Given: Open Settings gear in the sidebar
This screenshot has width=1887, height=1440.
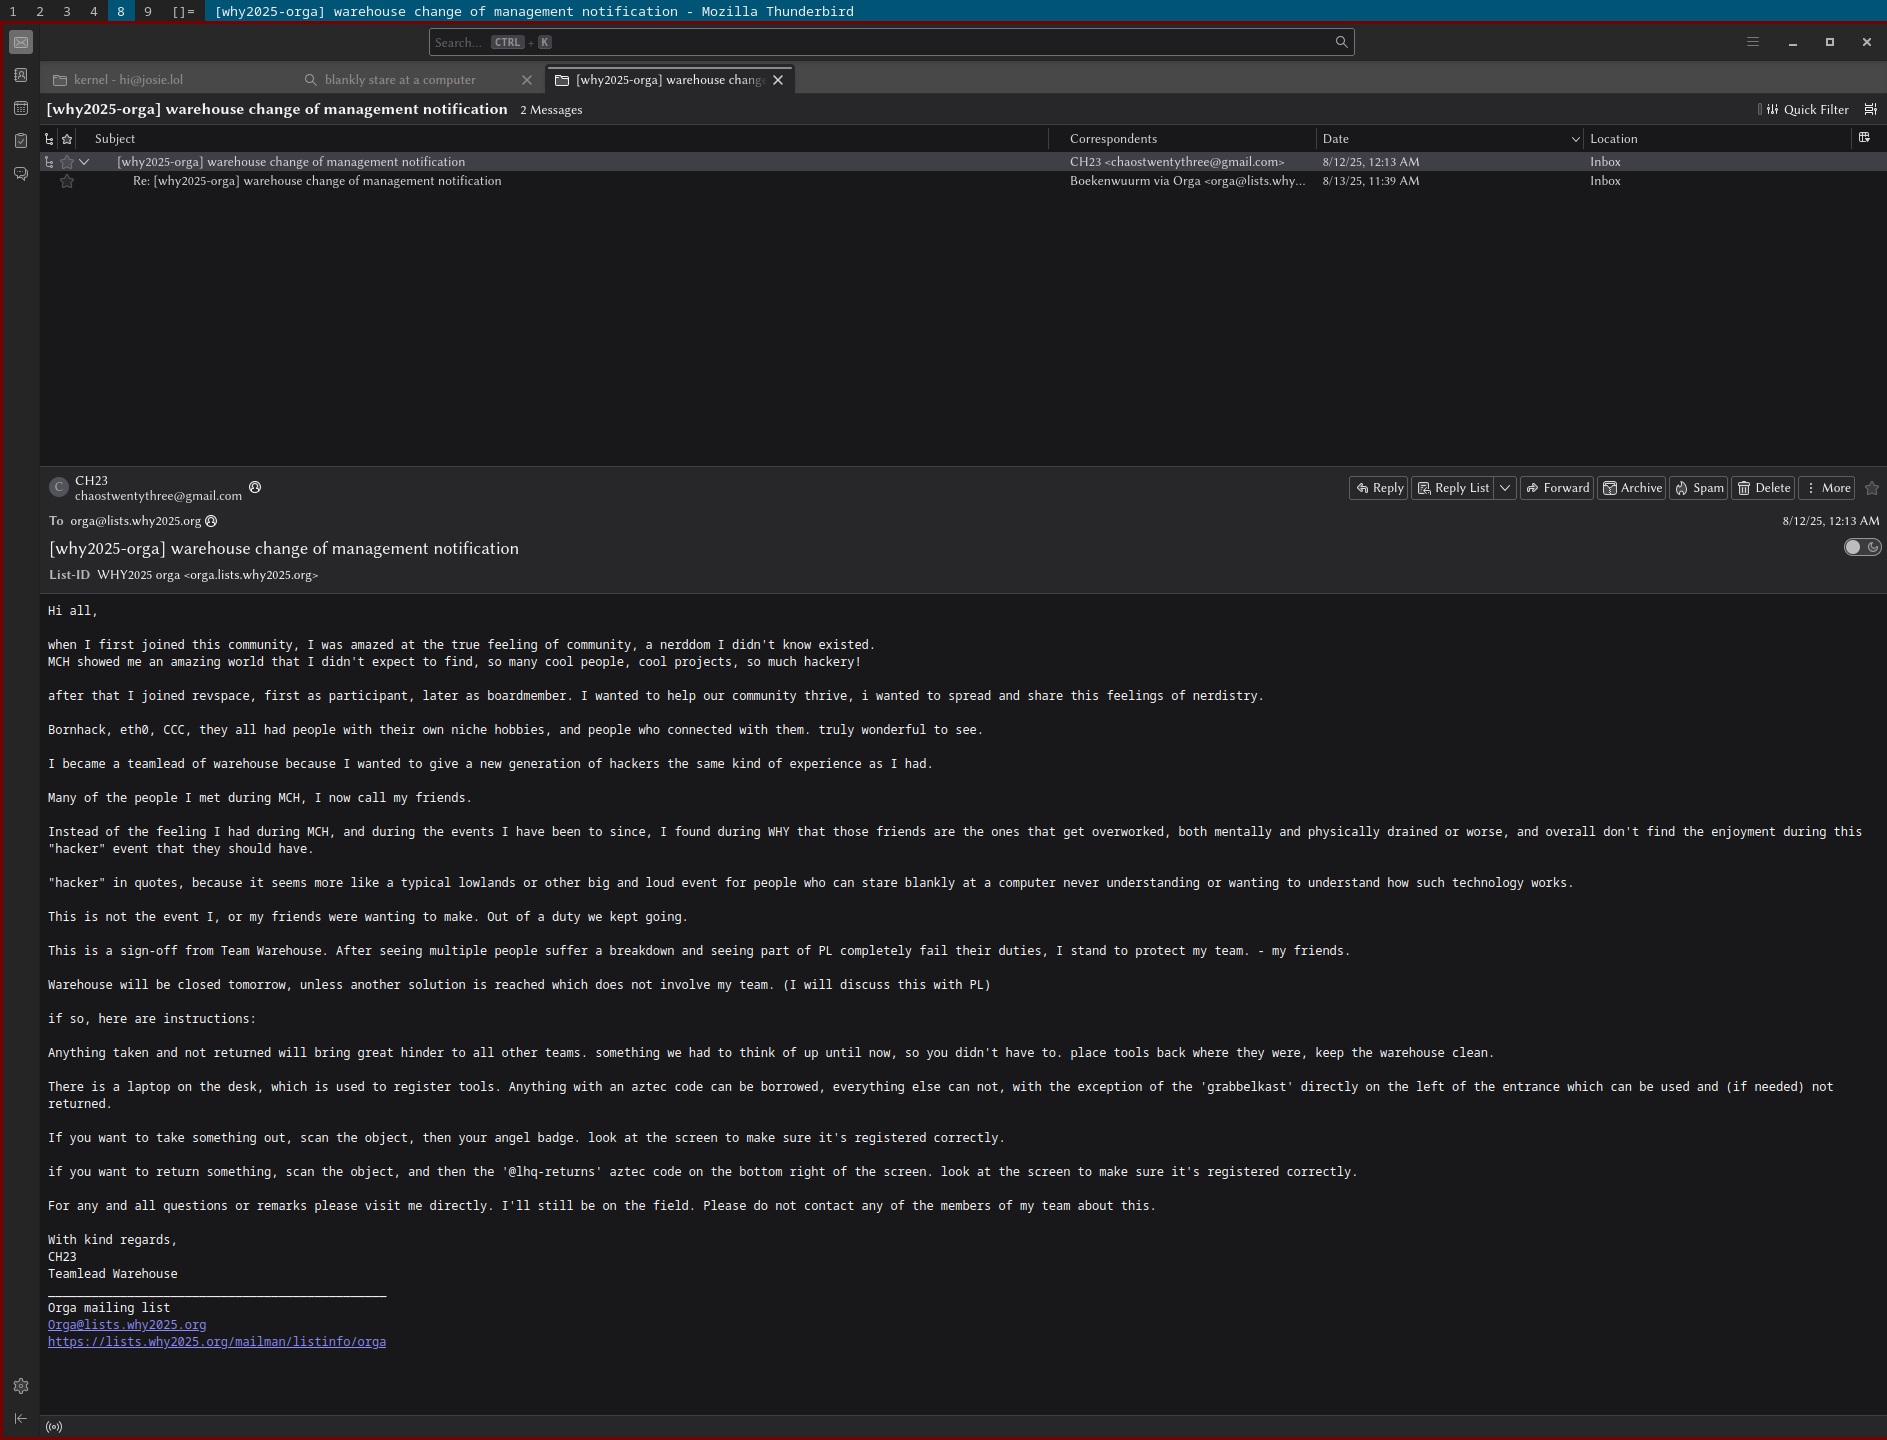Looking at the screenshot, I should 20,1386.
